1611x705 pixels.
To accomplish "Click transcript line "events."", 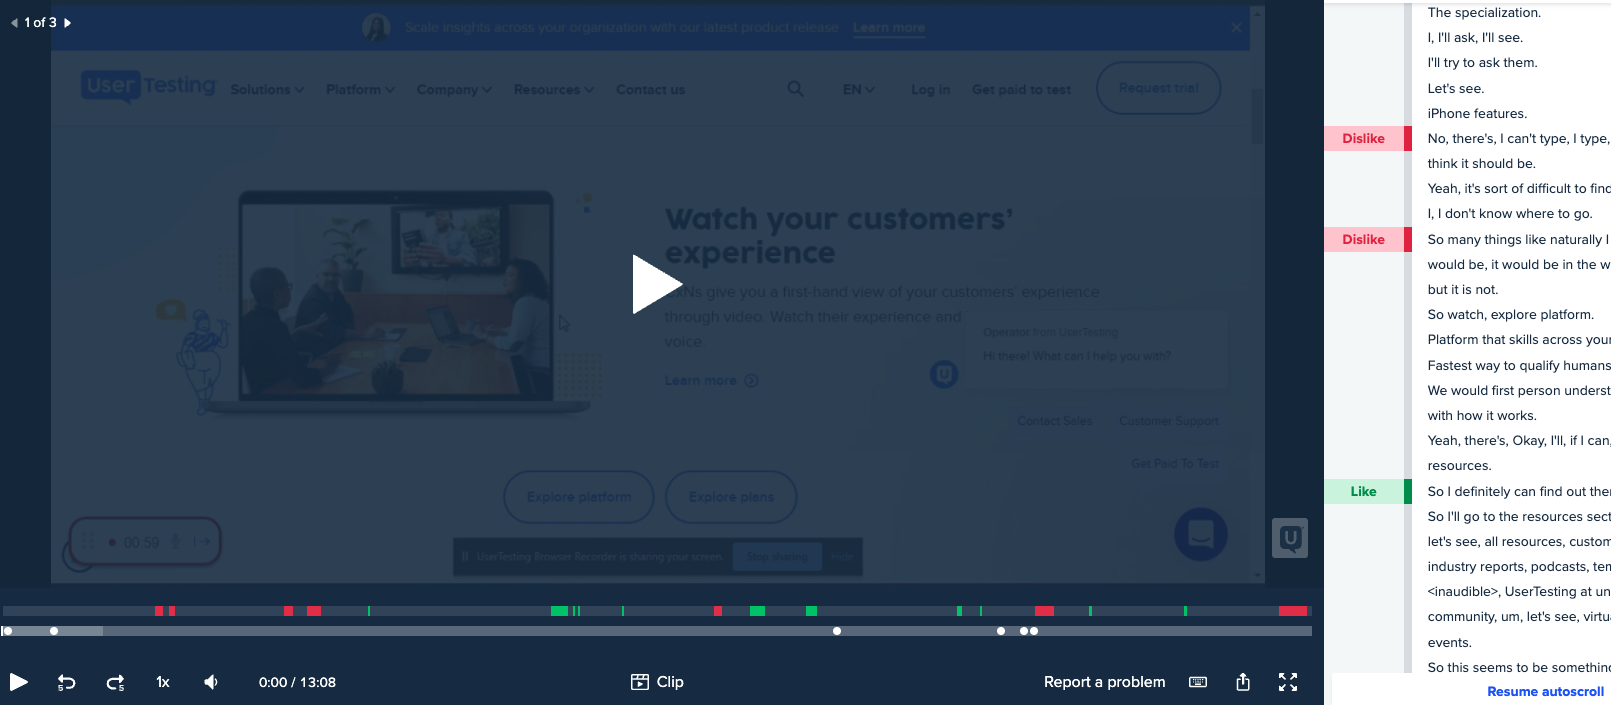I will point(1449,643).
